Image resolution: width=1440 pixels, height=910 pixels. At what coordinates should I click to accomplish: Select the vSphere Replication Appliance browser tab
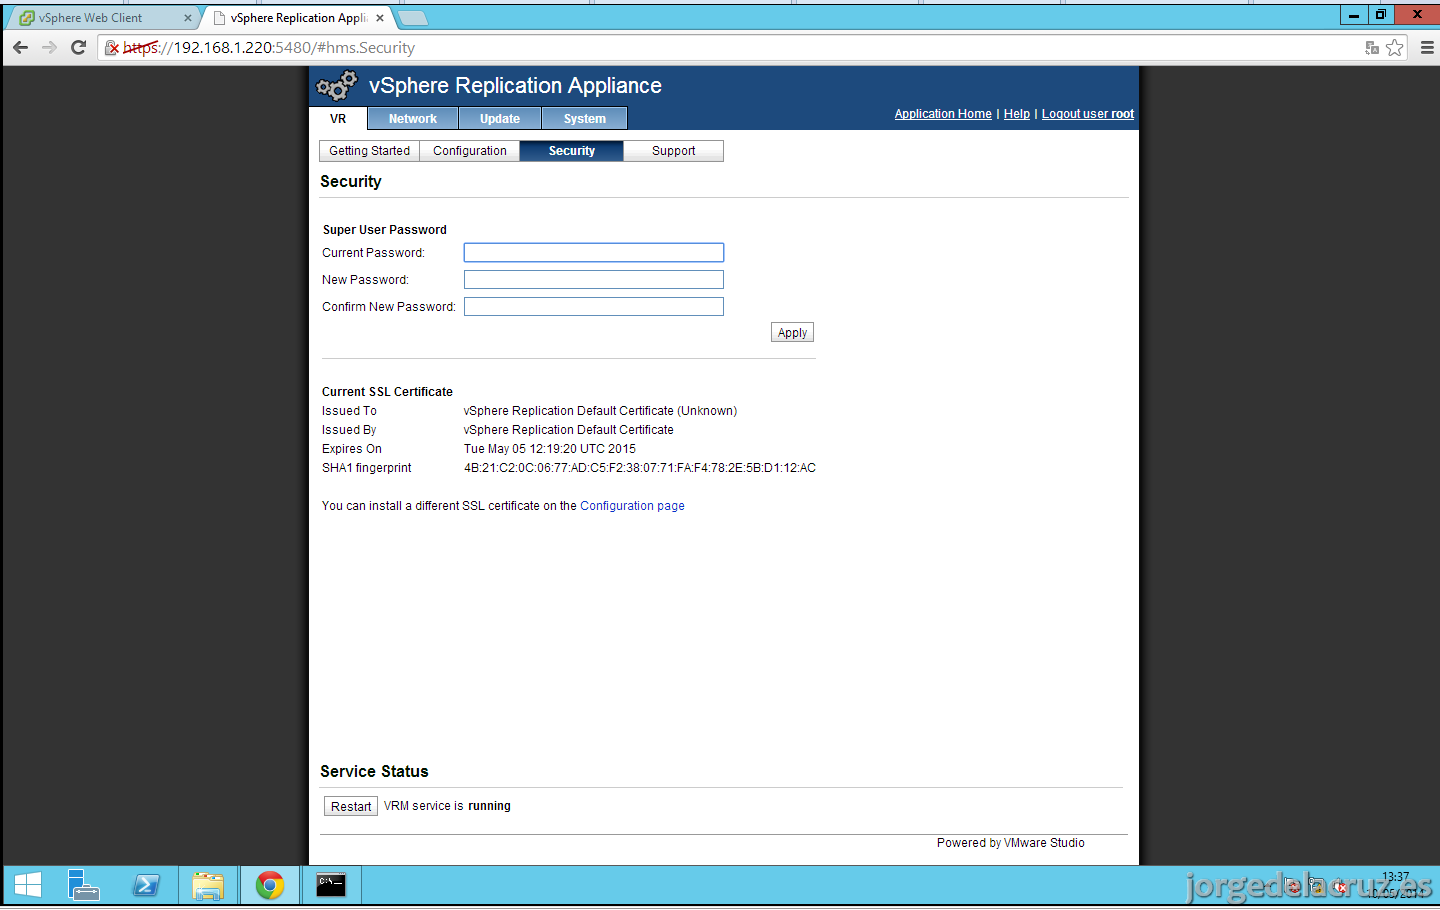pyautogui.click(x=298, y=18)
